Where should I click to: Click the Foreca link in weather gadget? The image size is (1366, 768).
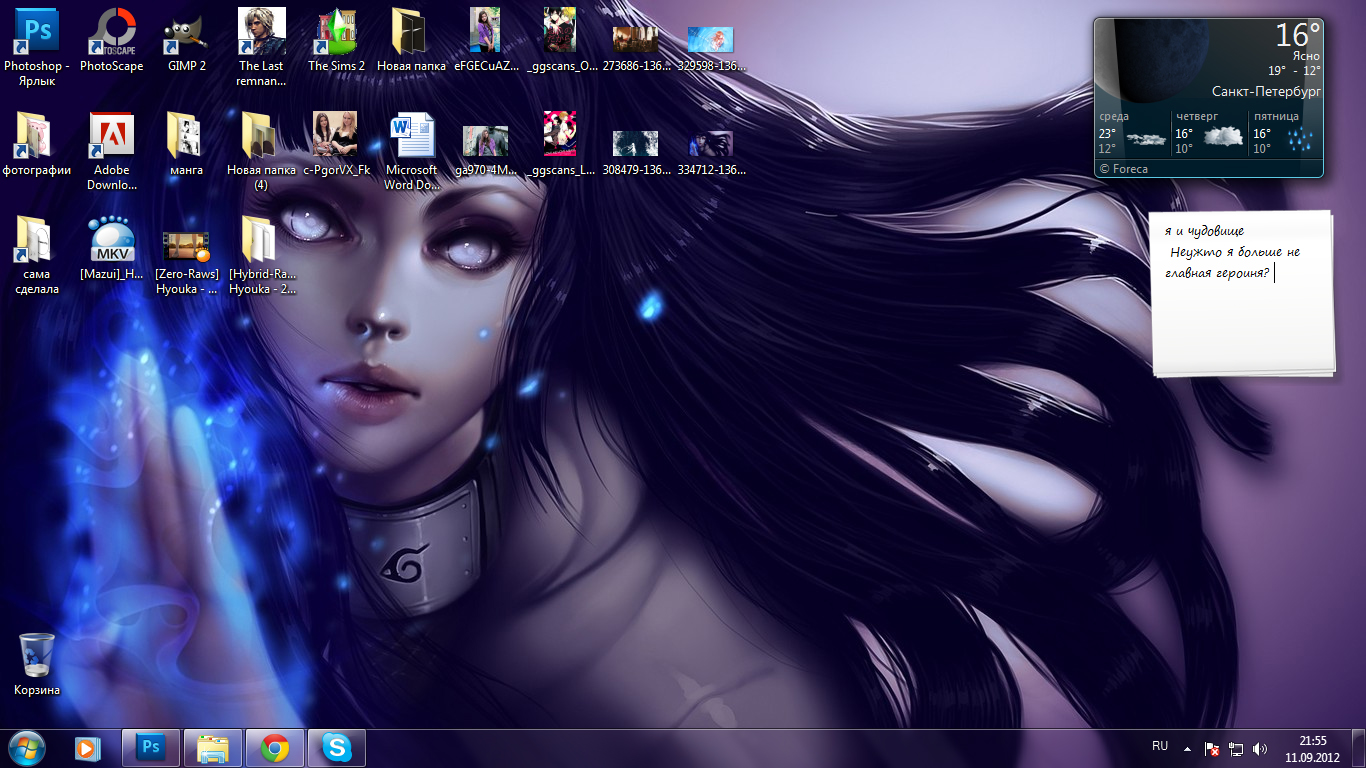click(x=1124, y=169)
